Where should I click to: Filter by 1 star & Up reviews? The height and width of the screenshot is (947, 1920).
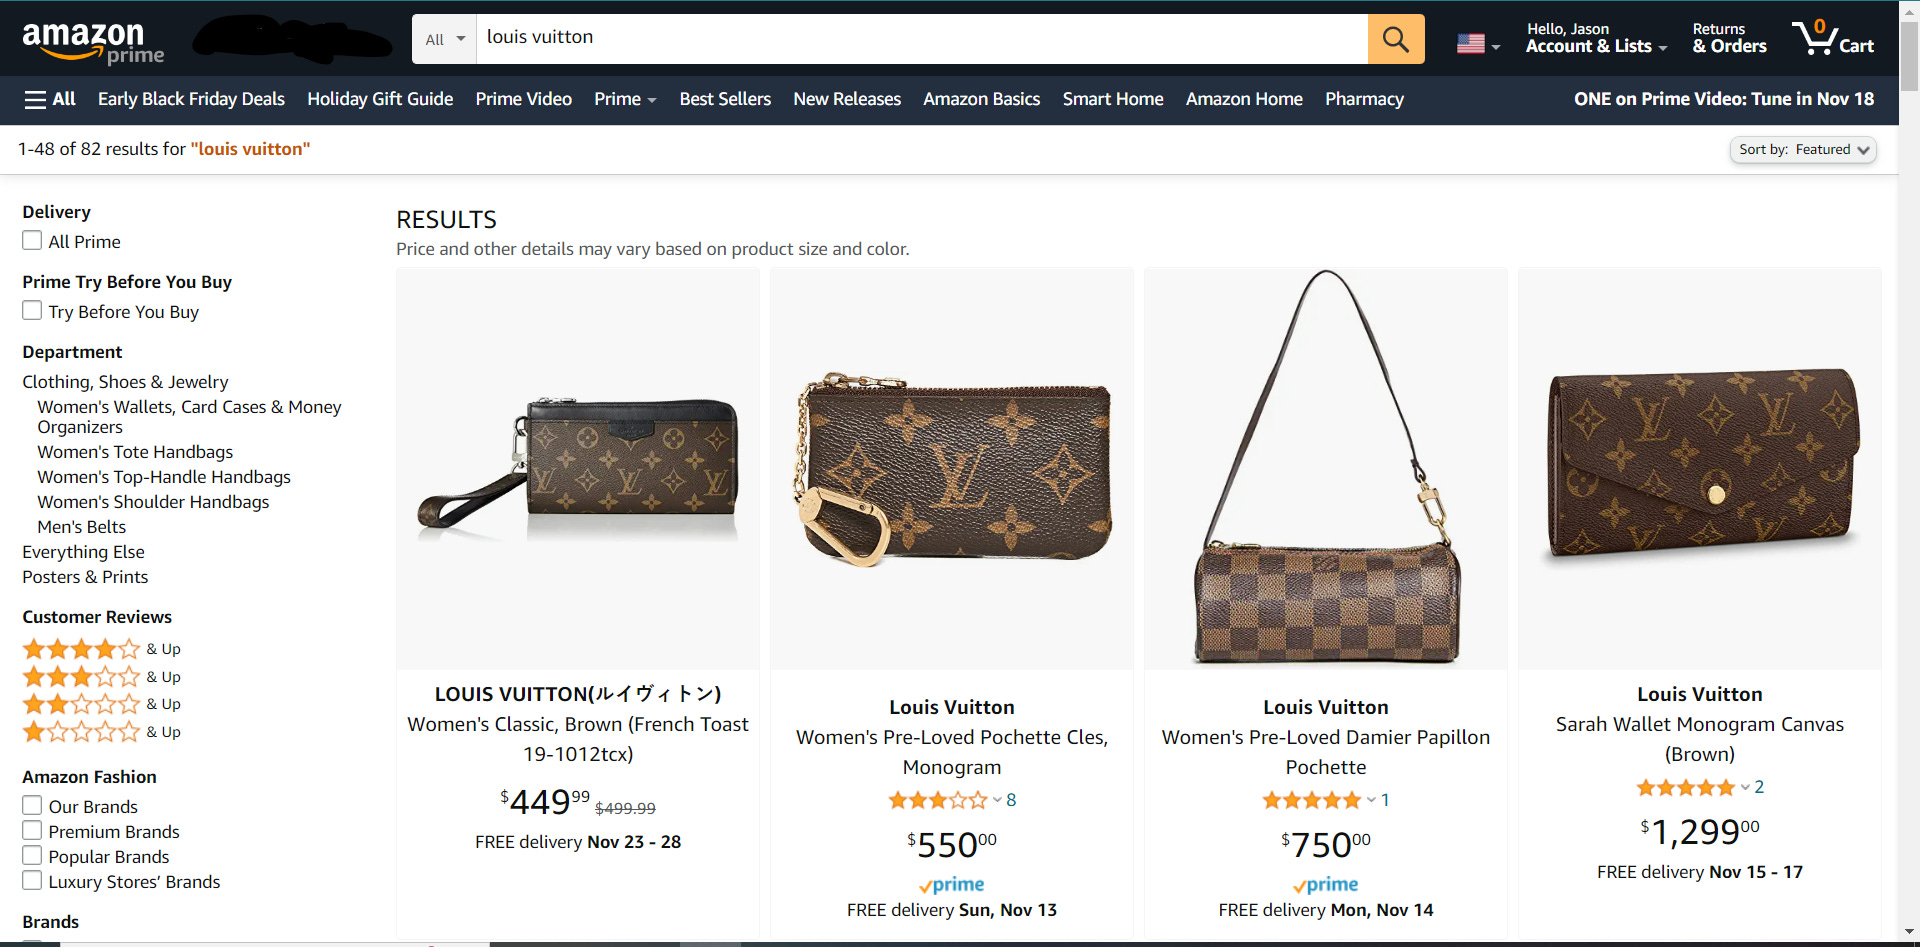point(101,732)
